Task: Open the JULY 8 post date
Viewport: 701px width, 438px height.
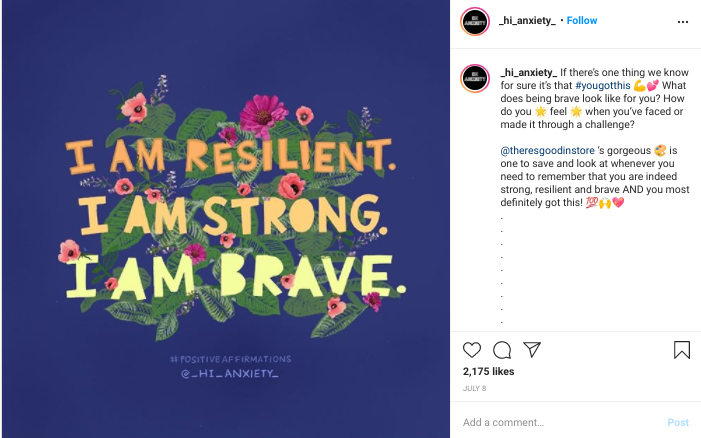Action: [x=474, y=388]
